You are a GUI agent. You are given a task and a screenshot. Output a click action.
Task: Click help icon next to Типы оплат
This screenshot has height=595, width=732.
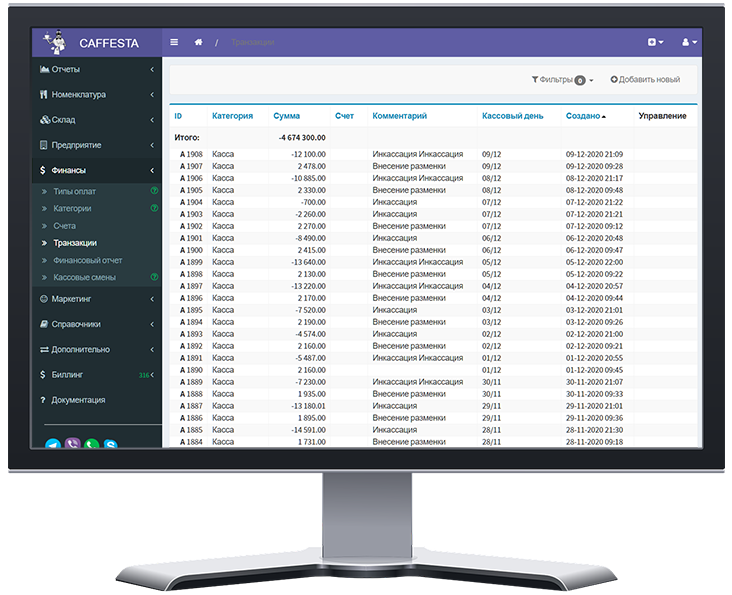154,190
